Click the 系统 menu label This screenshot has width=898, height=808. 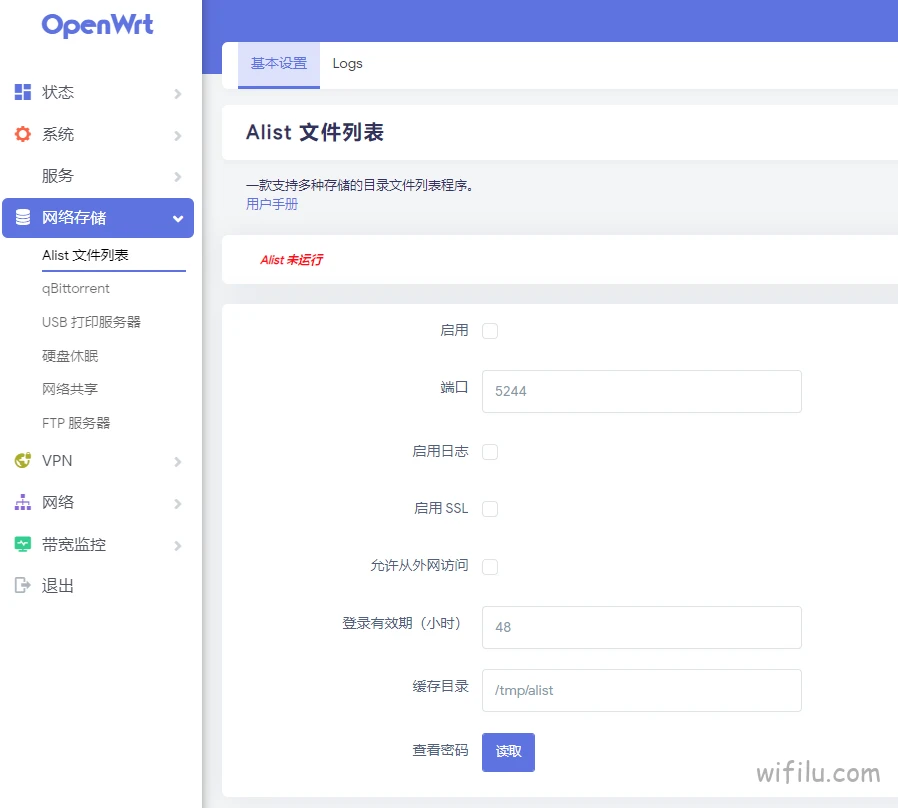58,134
